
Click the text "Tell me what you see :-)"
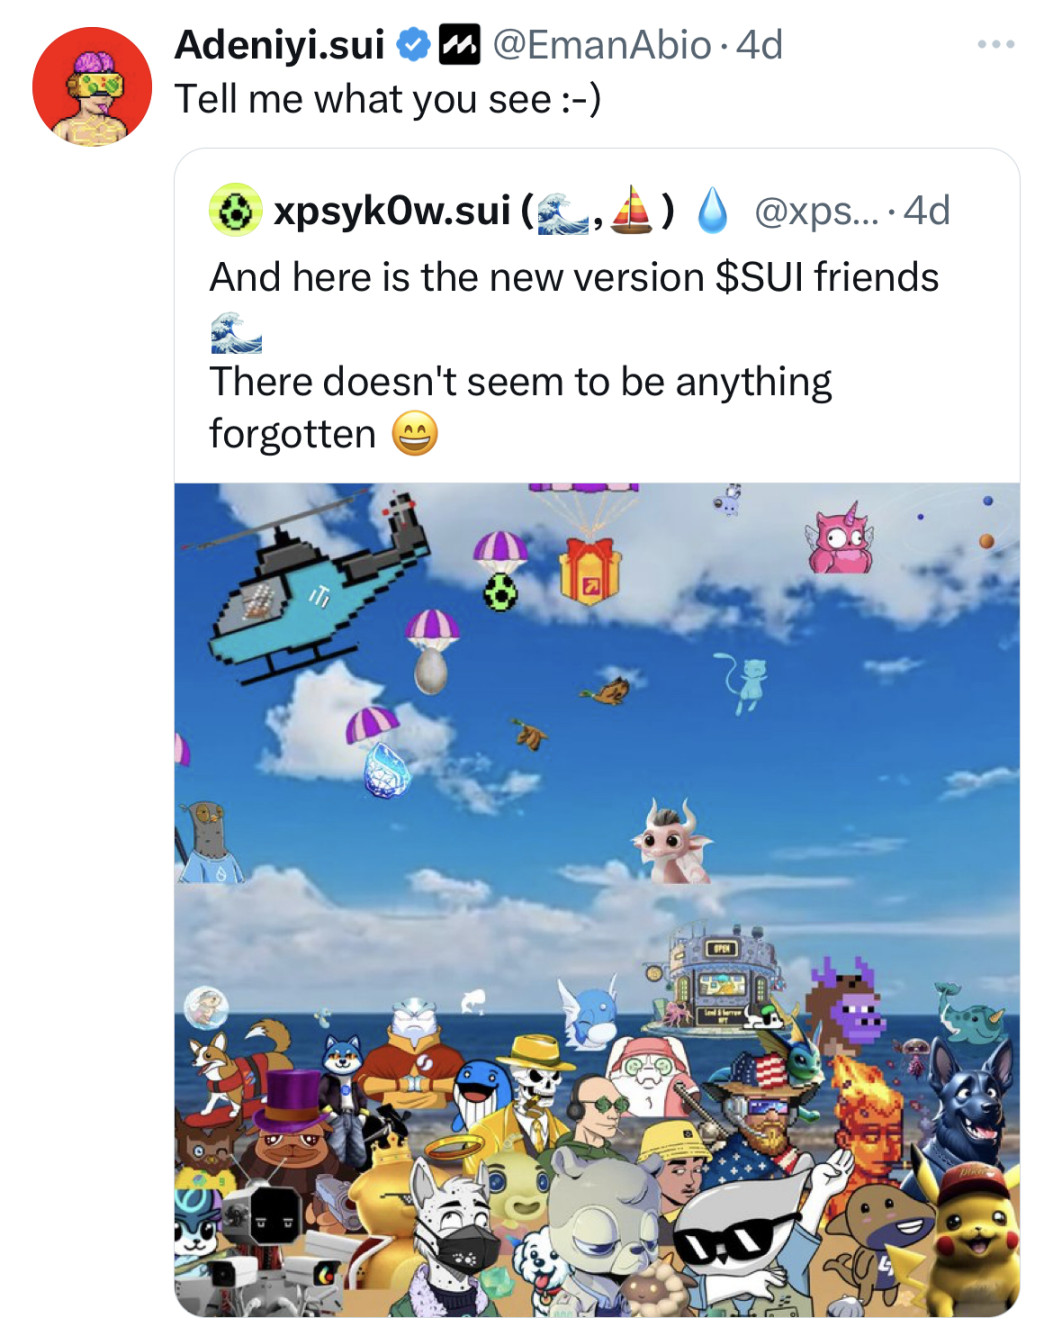pyautogui.click(x=388, y=99)
